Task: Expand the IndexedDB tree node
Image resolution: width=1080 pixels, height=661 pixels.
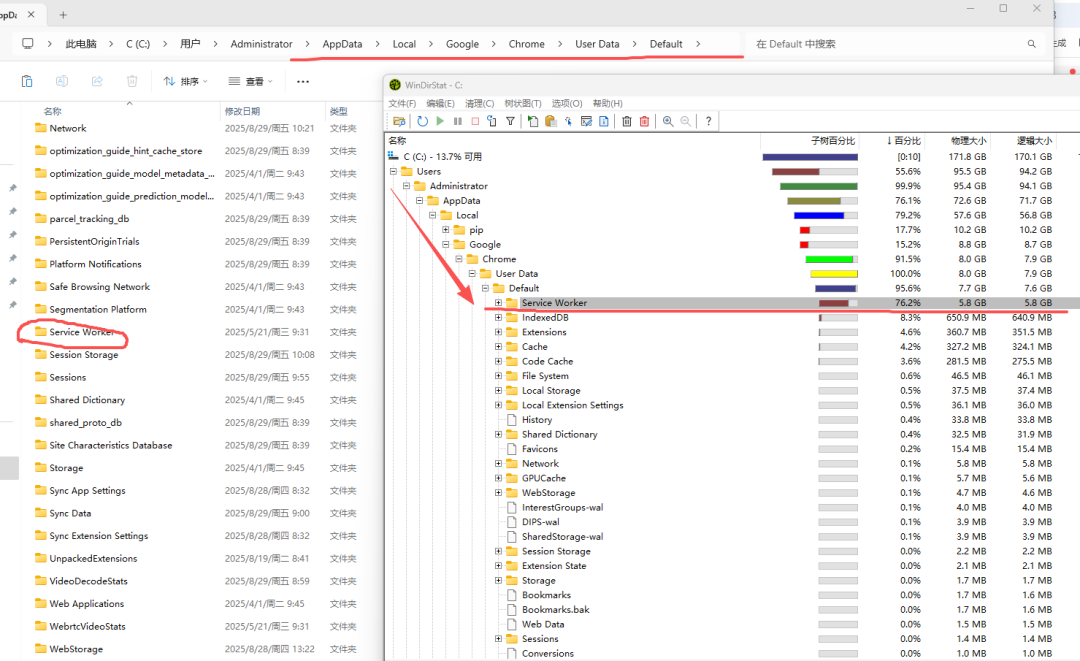Action: [498, 318]
